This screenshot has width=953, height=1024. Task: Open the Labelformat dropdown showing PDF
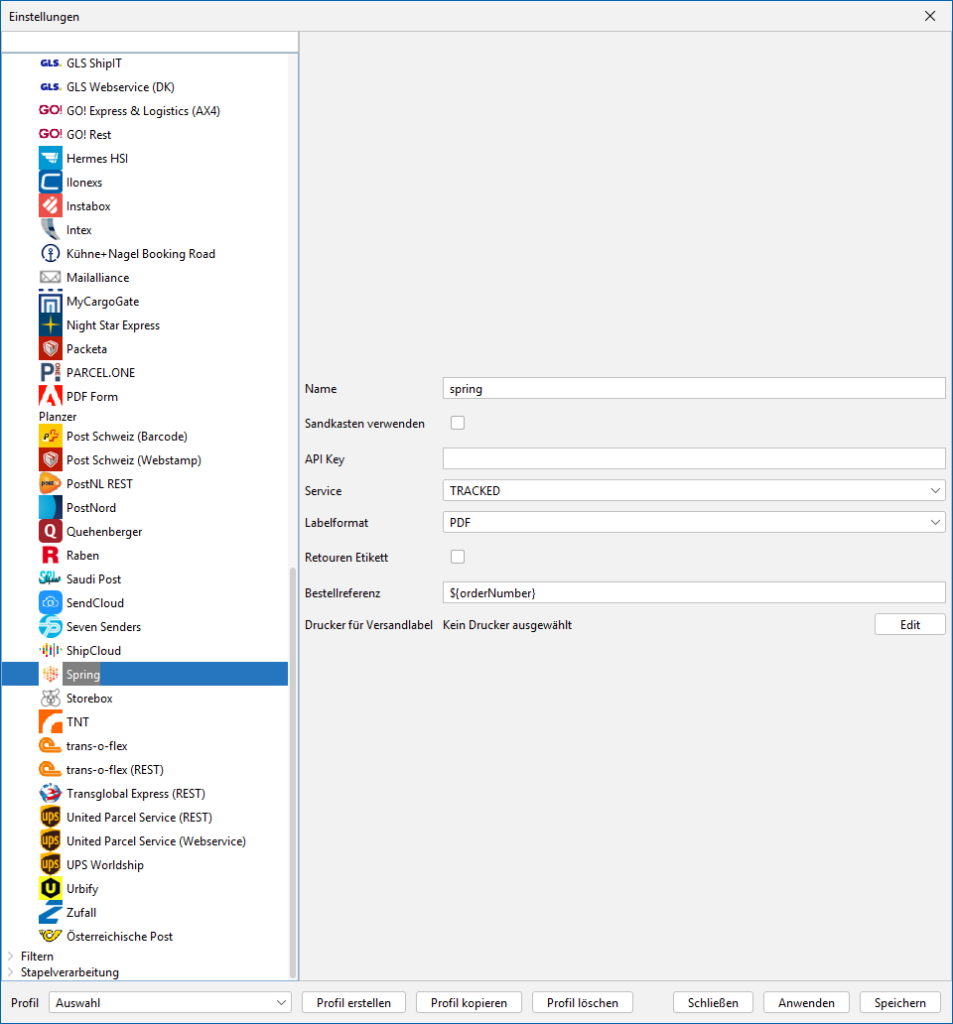coord(693,522)
